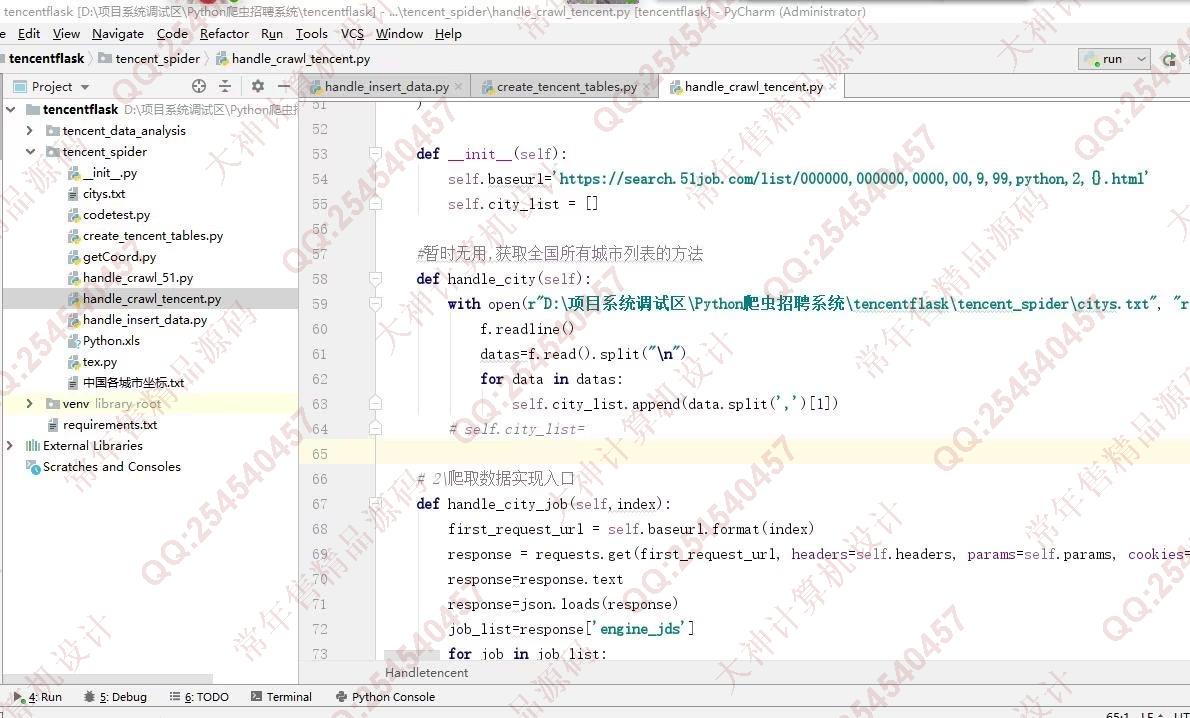Viewport: 1190px width, 718px height.
Task: Collapse the tencent_spider folder
Action: pyautogui.click(x=30, y=152)
